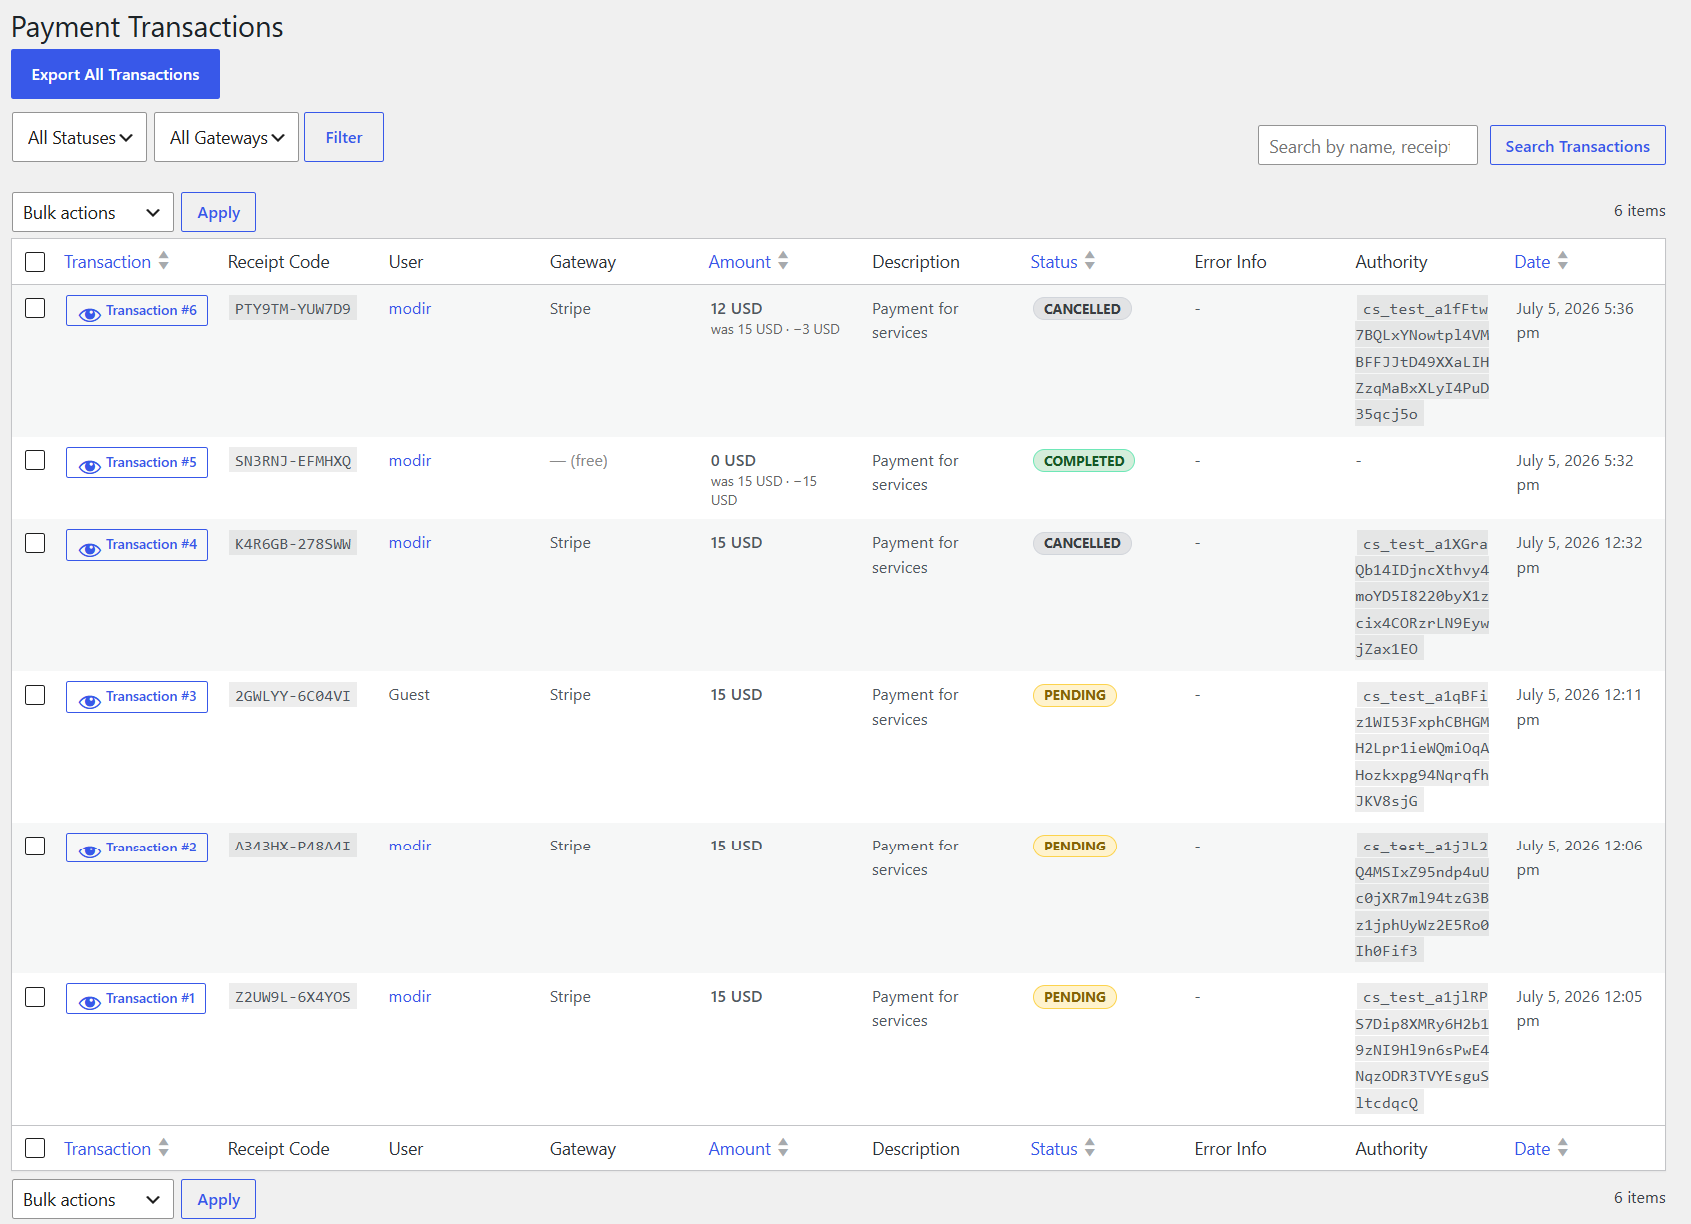This screenshot has width=1691, height=1224.
Task: Select the checkbox for receipt Z2UW9L-6X4YOS
Action: click(35, 997)
